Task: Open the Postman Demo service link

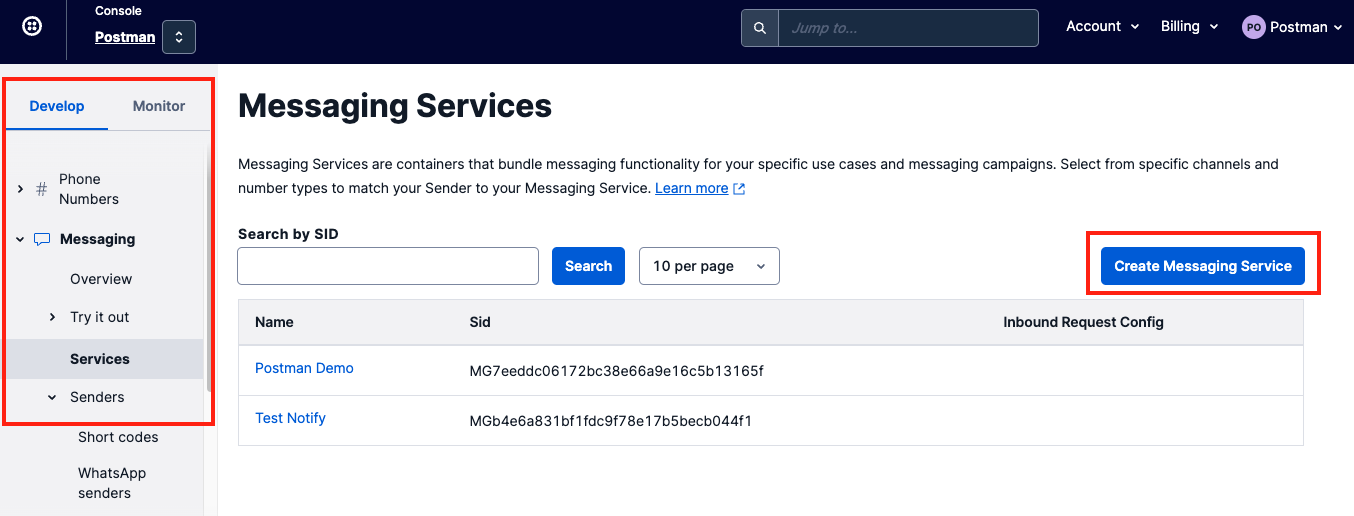Action: click(304, 368)
